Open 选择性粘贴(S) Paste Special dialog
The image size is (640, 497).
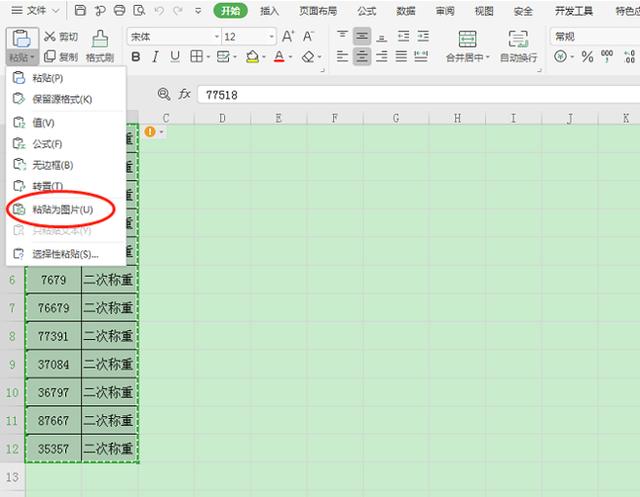pos(66,254)
